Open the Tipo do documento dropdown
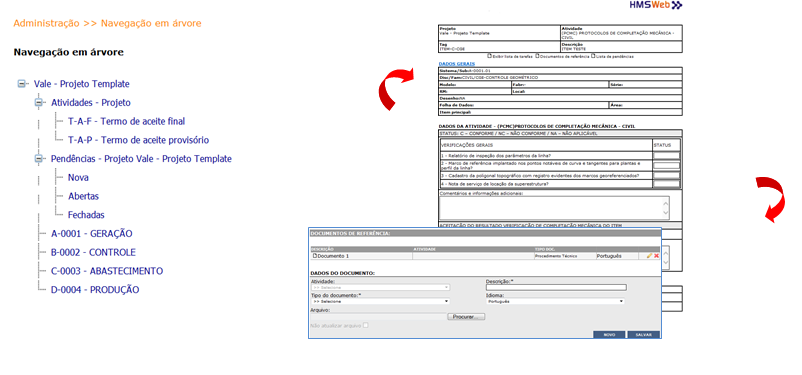Viewport: 802px width, 375px height. 380,301
